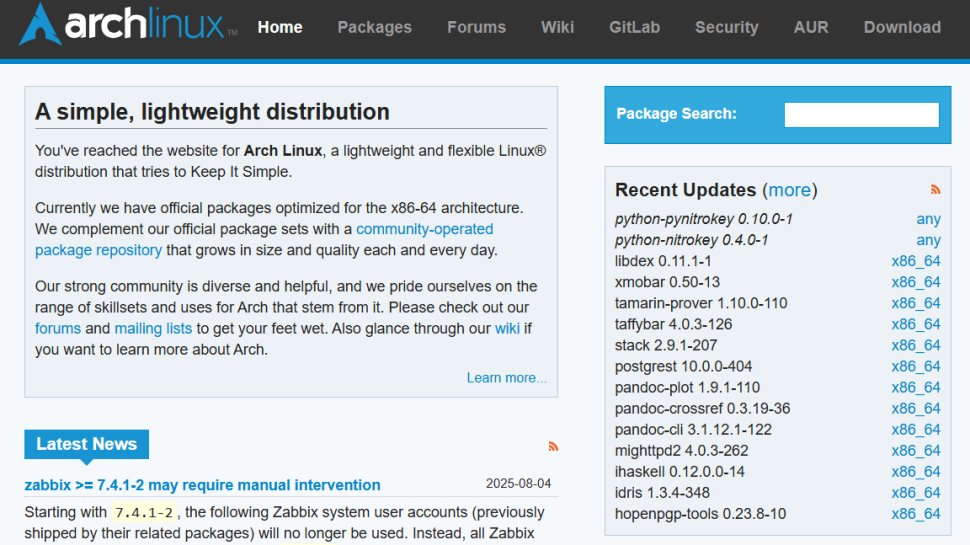Focus the Package Search input field
The image size is (970, 545).
861,114
